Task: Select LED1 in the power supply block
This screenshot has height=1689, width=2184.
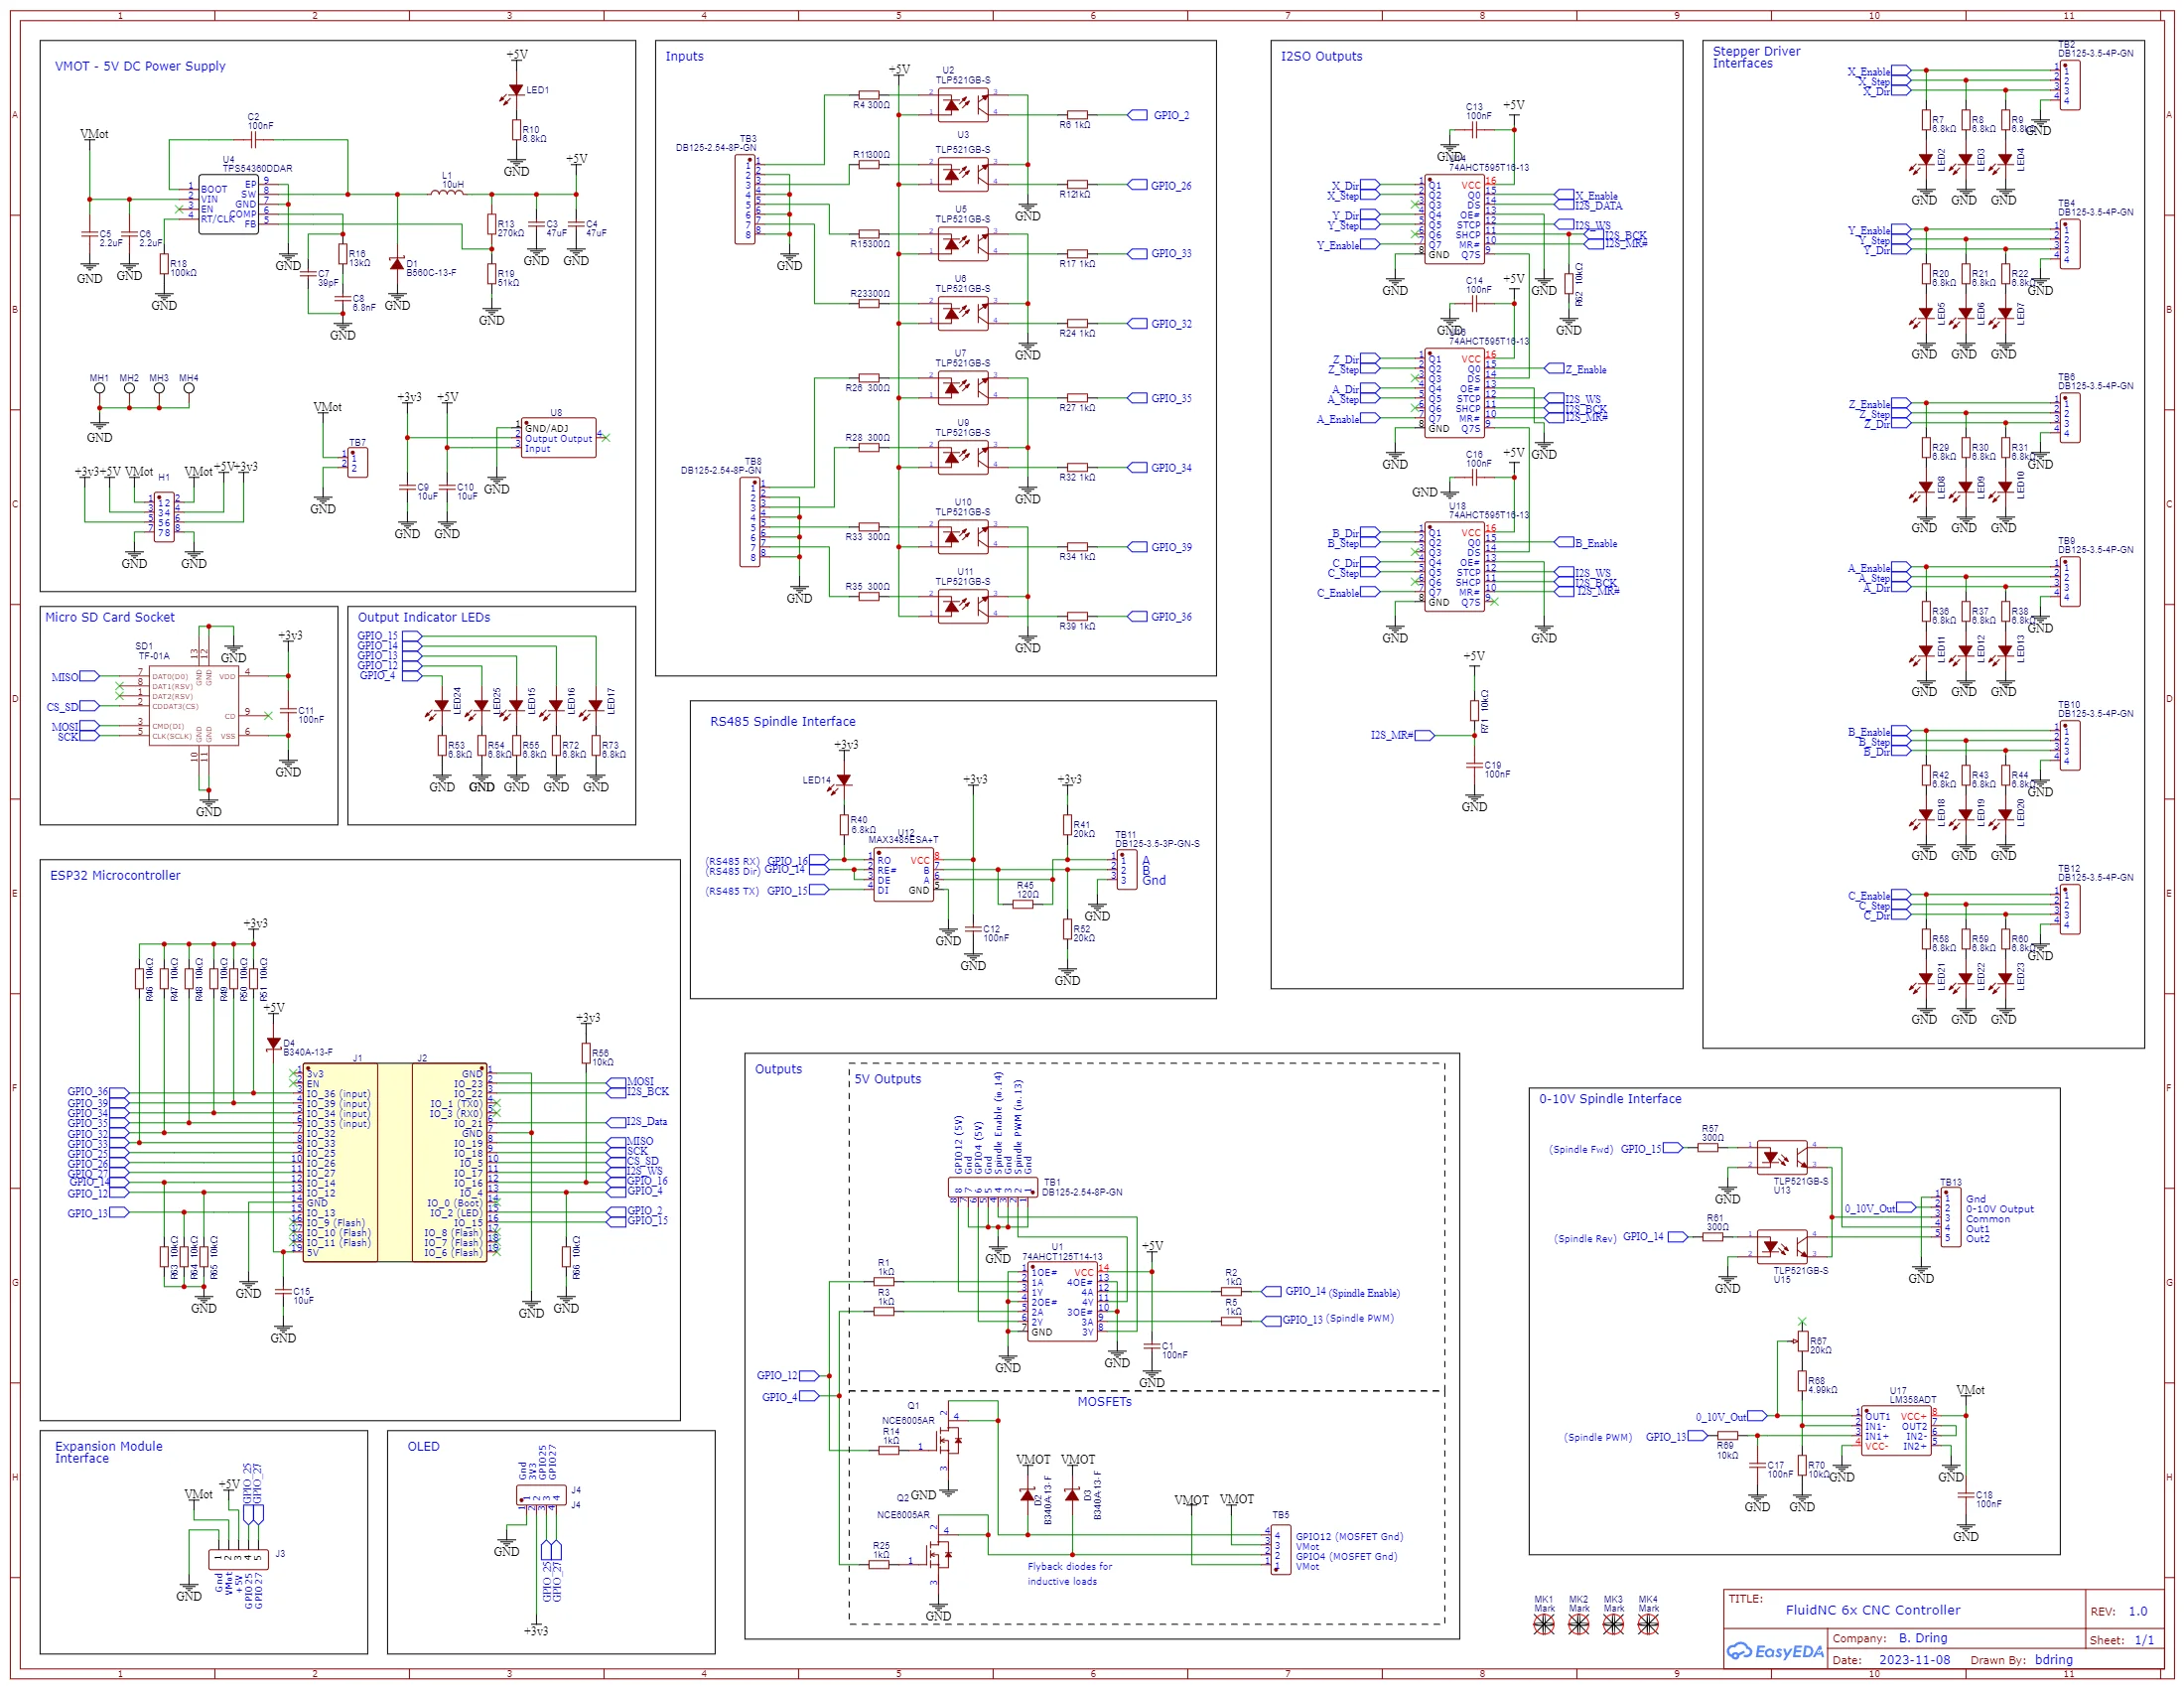Action: (516, 90)
